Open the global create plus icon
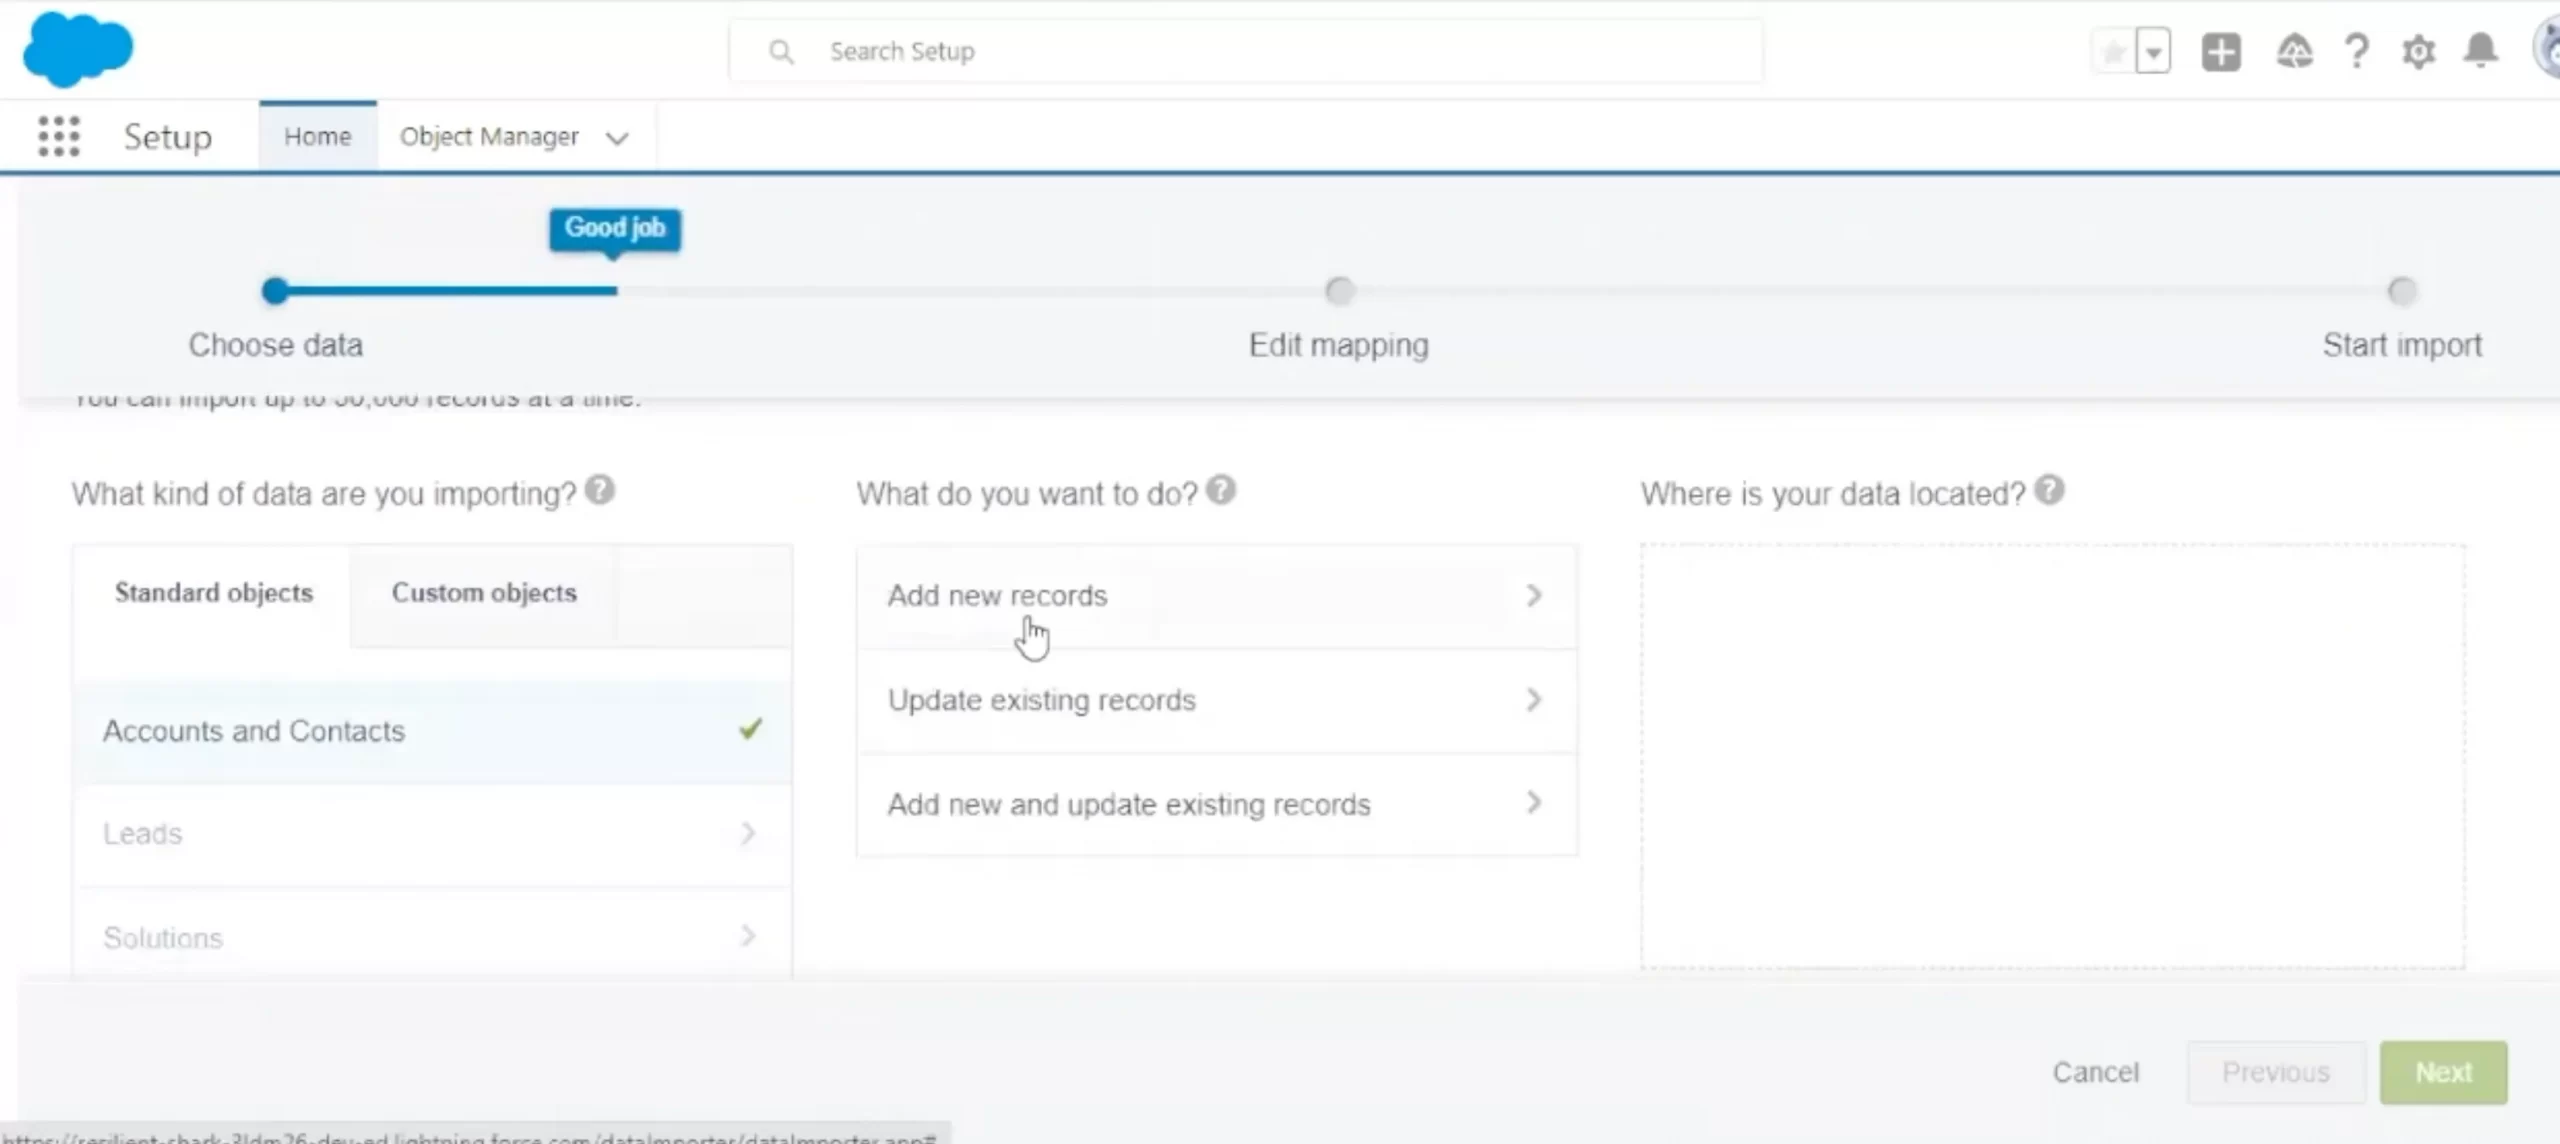The image size is (2560, 1144). [x=2221, y=52]
